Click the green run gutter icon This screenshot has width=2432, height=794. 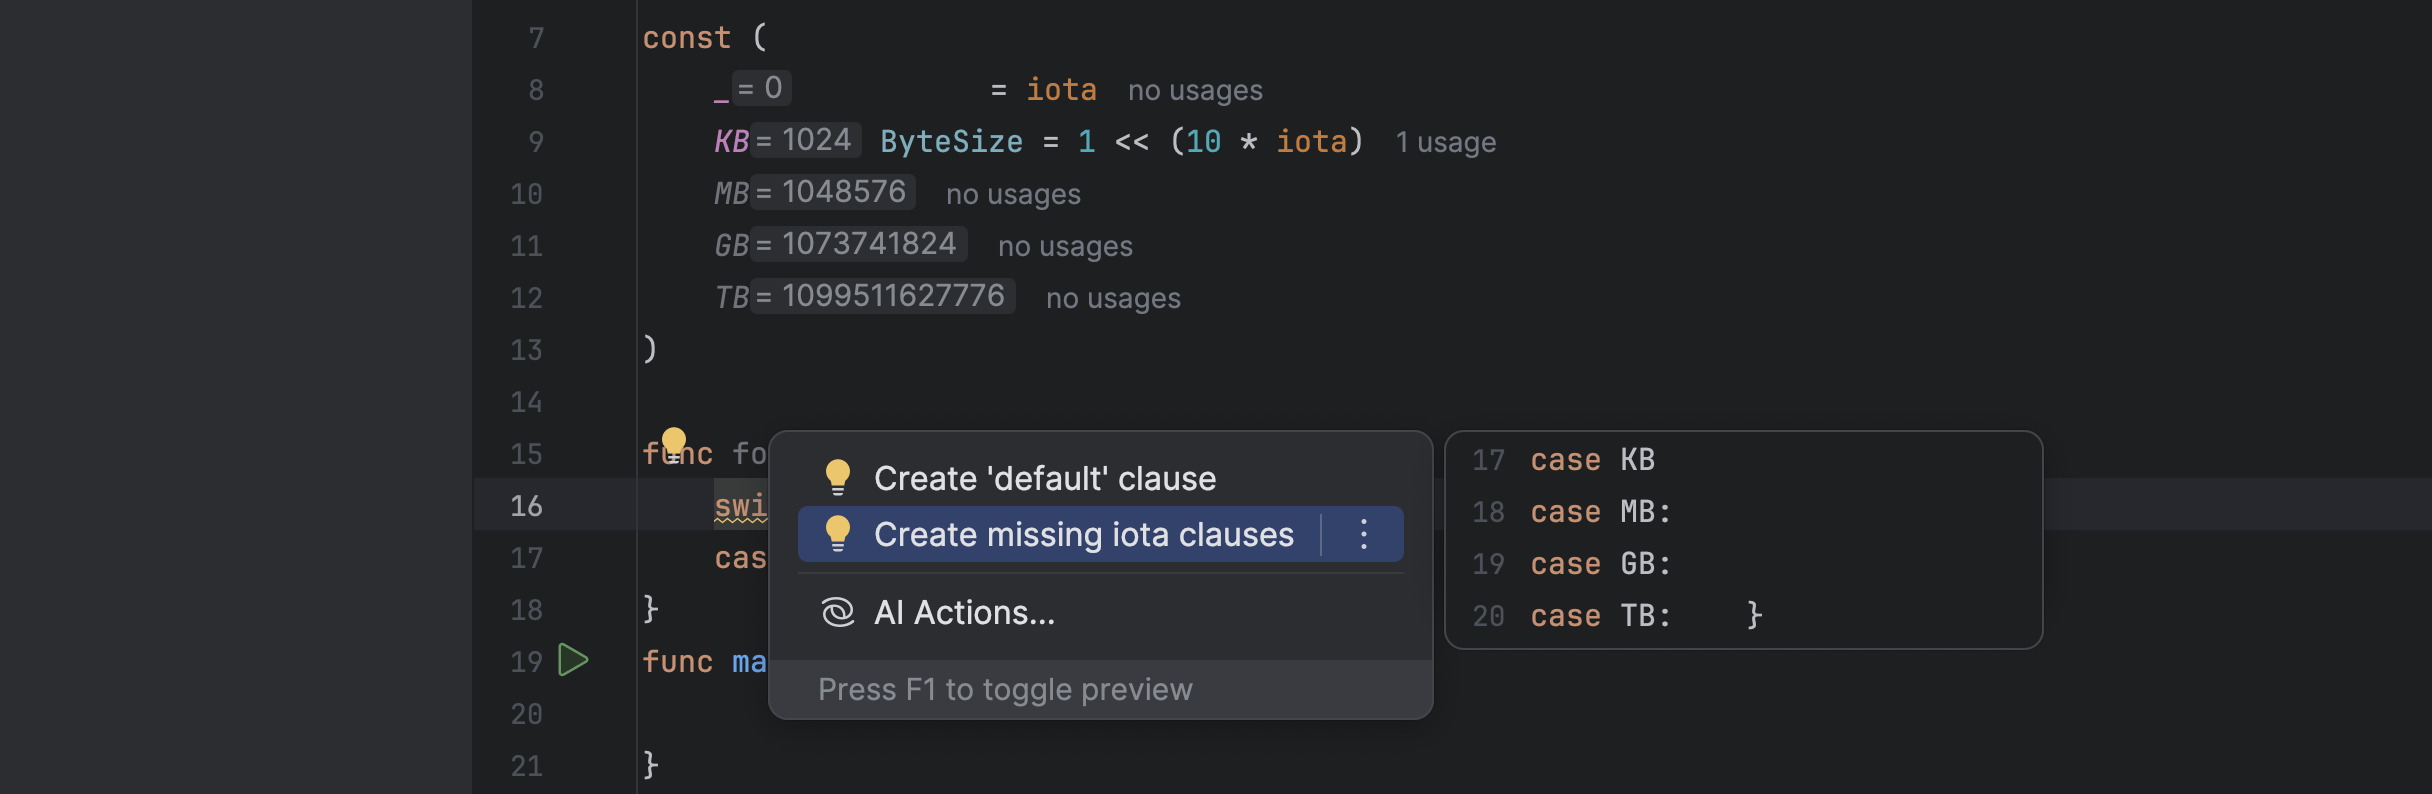pyautogui.click(x=573, y=660)
